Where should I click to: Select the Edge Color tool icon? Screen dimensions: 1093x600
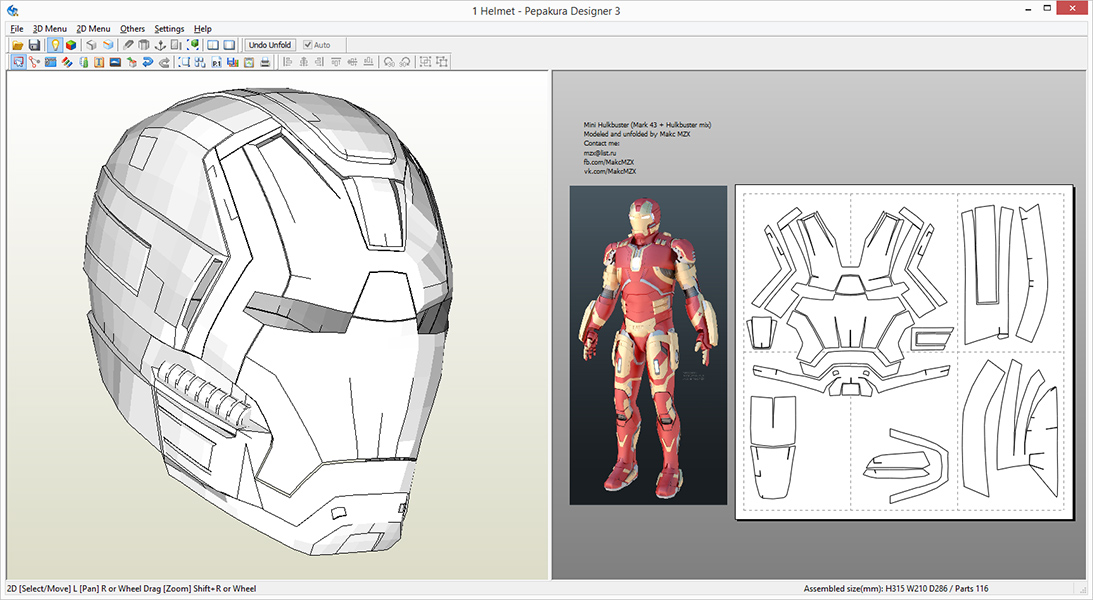point(67,62)
